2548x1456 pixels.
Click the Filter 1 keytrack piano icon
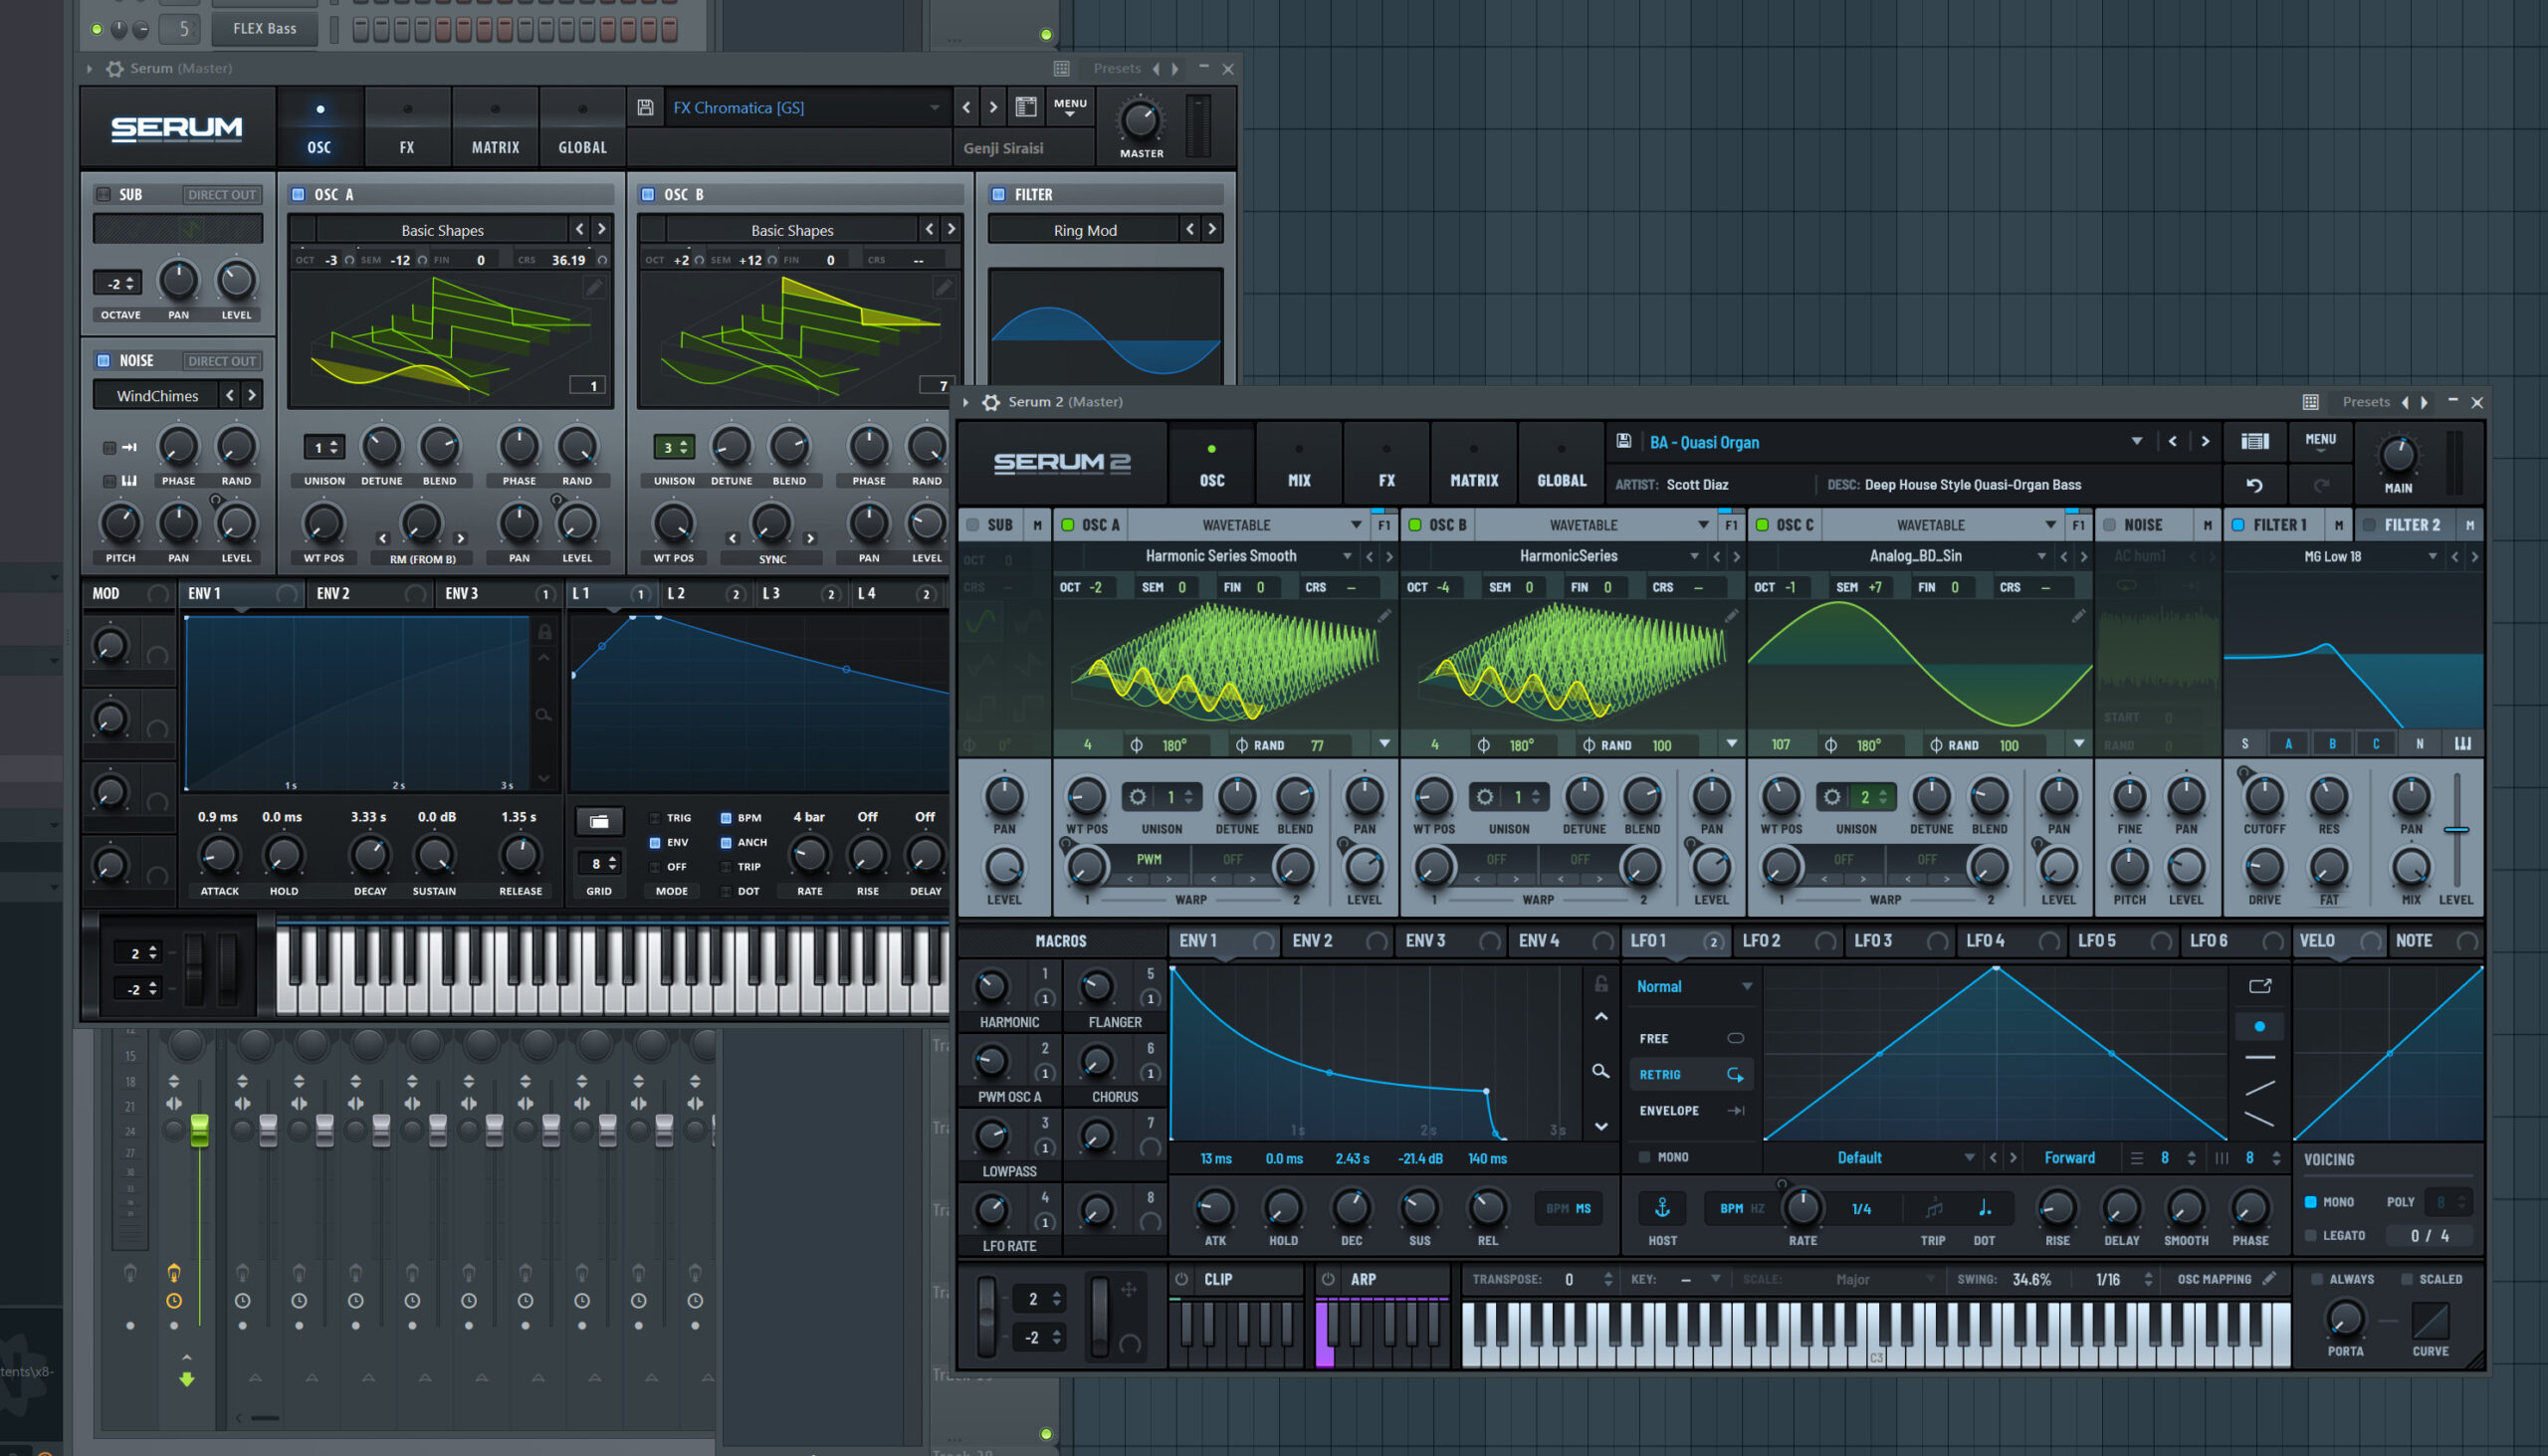2462,744
